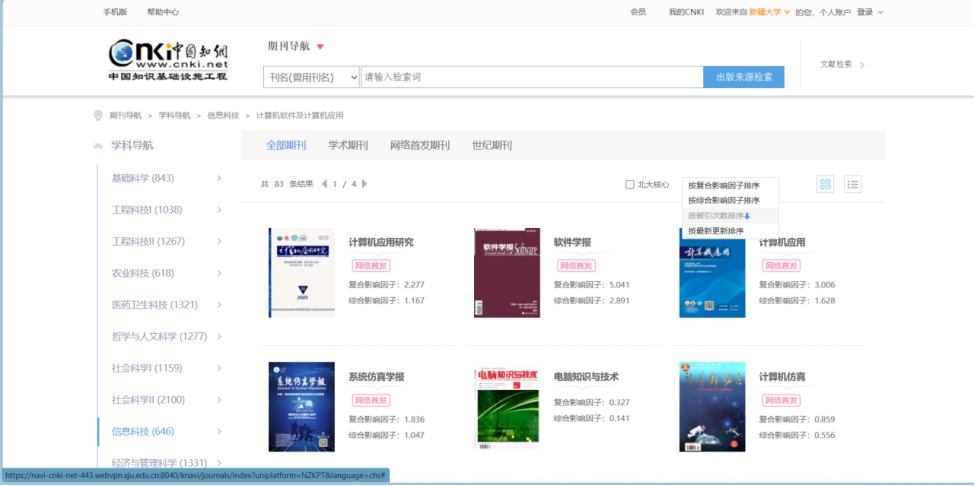This screenshot has width=975, height=486.
Task: Switch to list view icon
Action: 853,184
